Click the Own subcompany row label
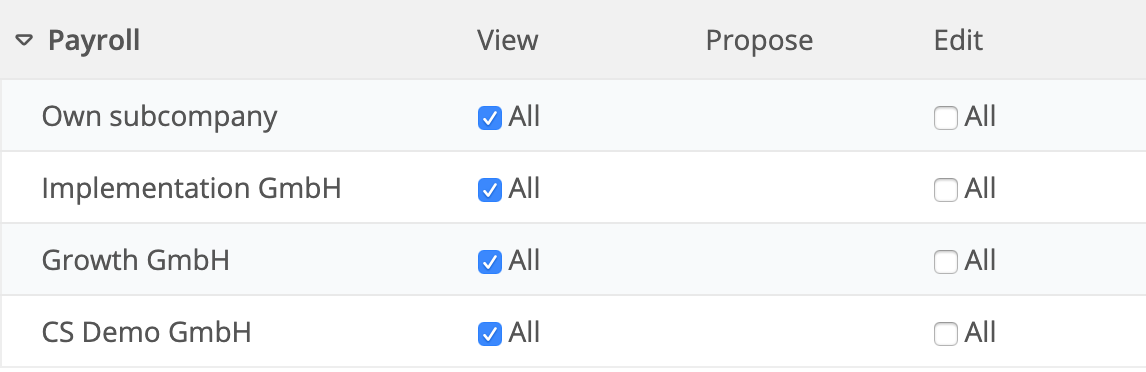Screen dimensions: 1146x372 (159, 116)
